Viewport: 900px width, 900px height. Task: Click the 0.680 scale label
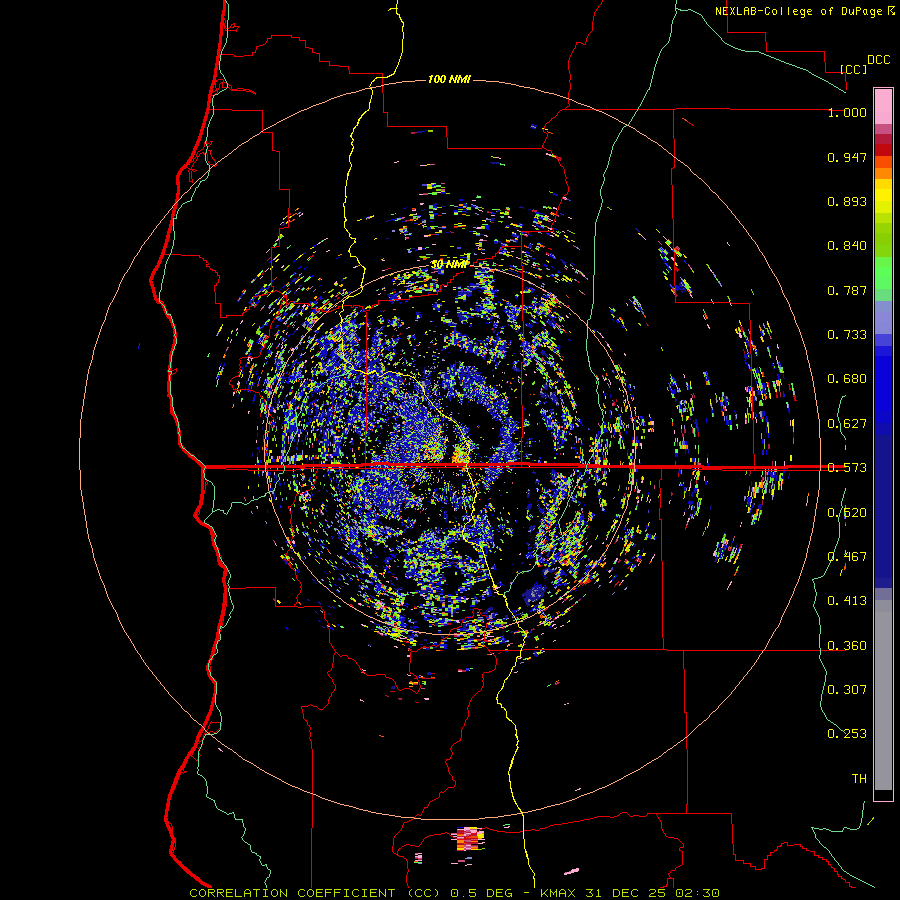click(847, 379)
